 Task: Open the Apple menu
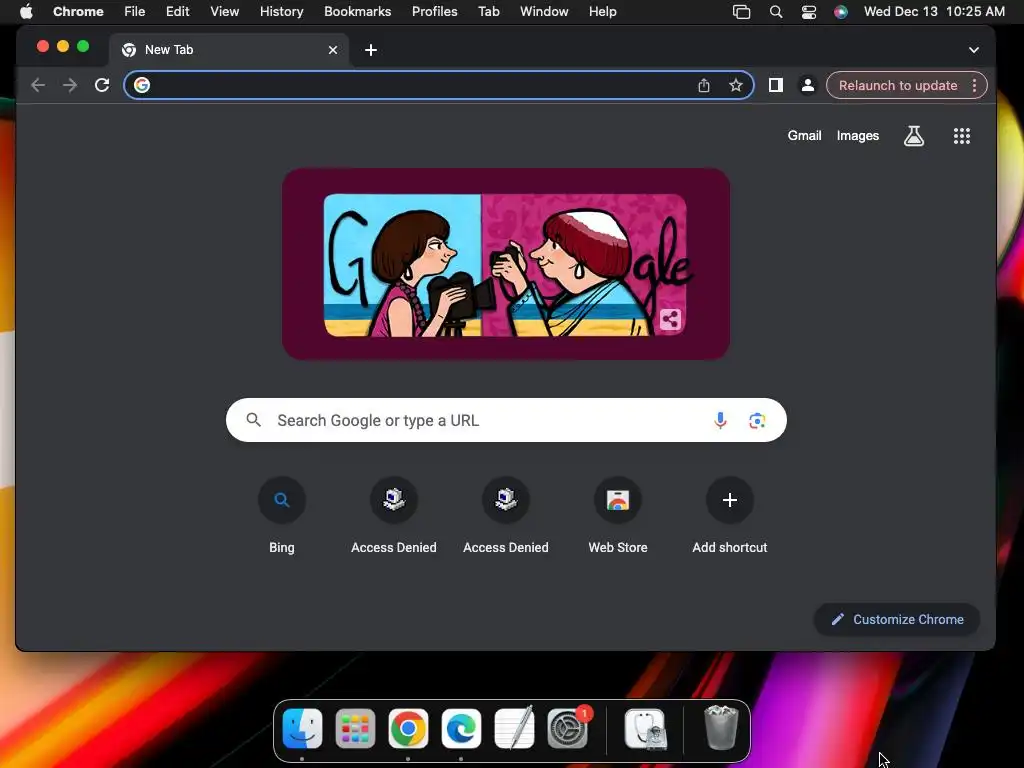tap(26, 12)
